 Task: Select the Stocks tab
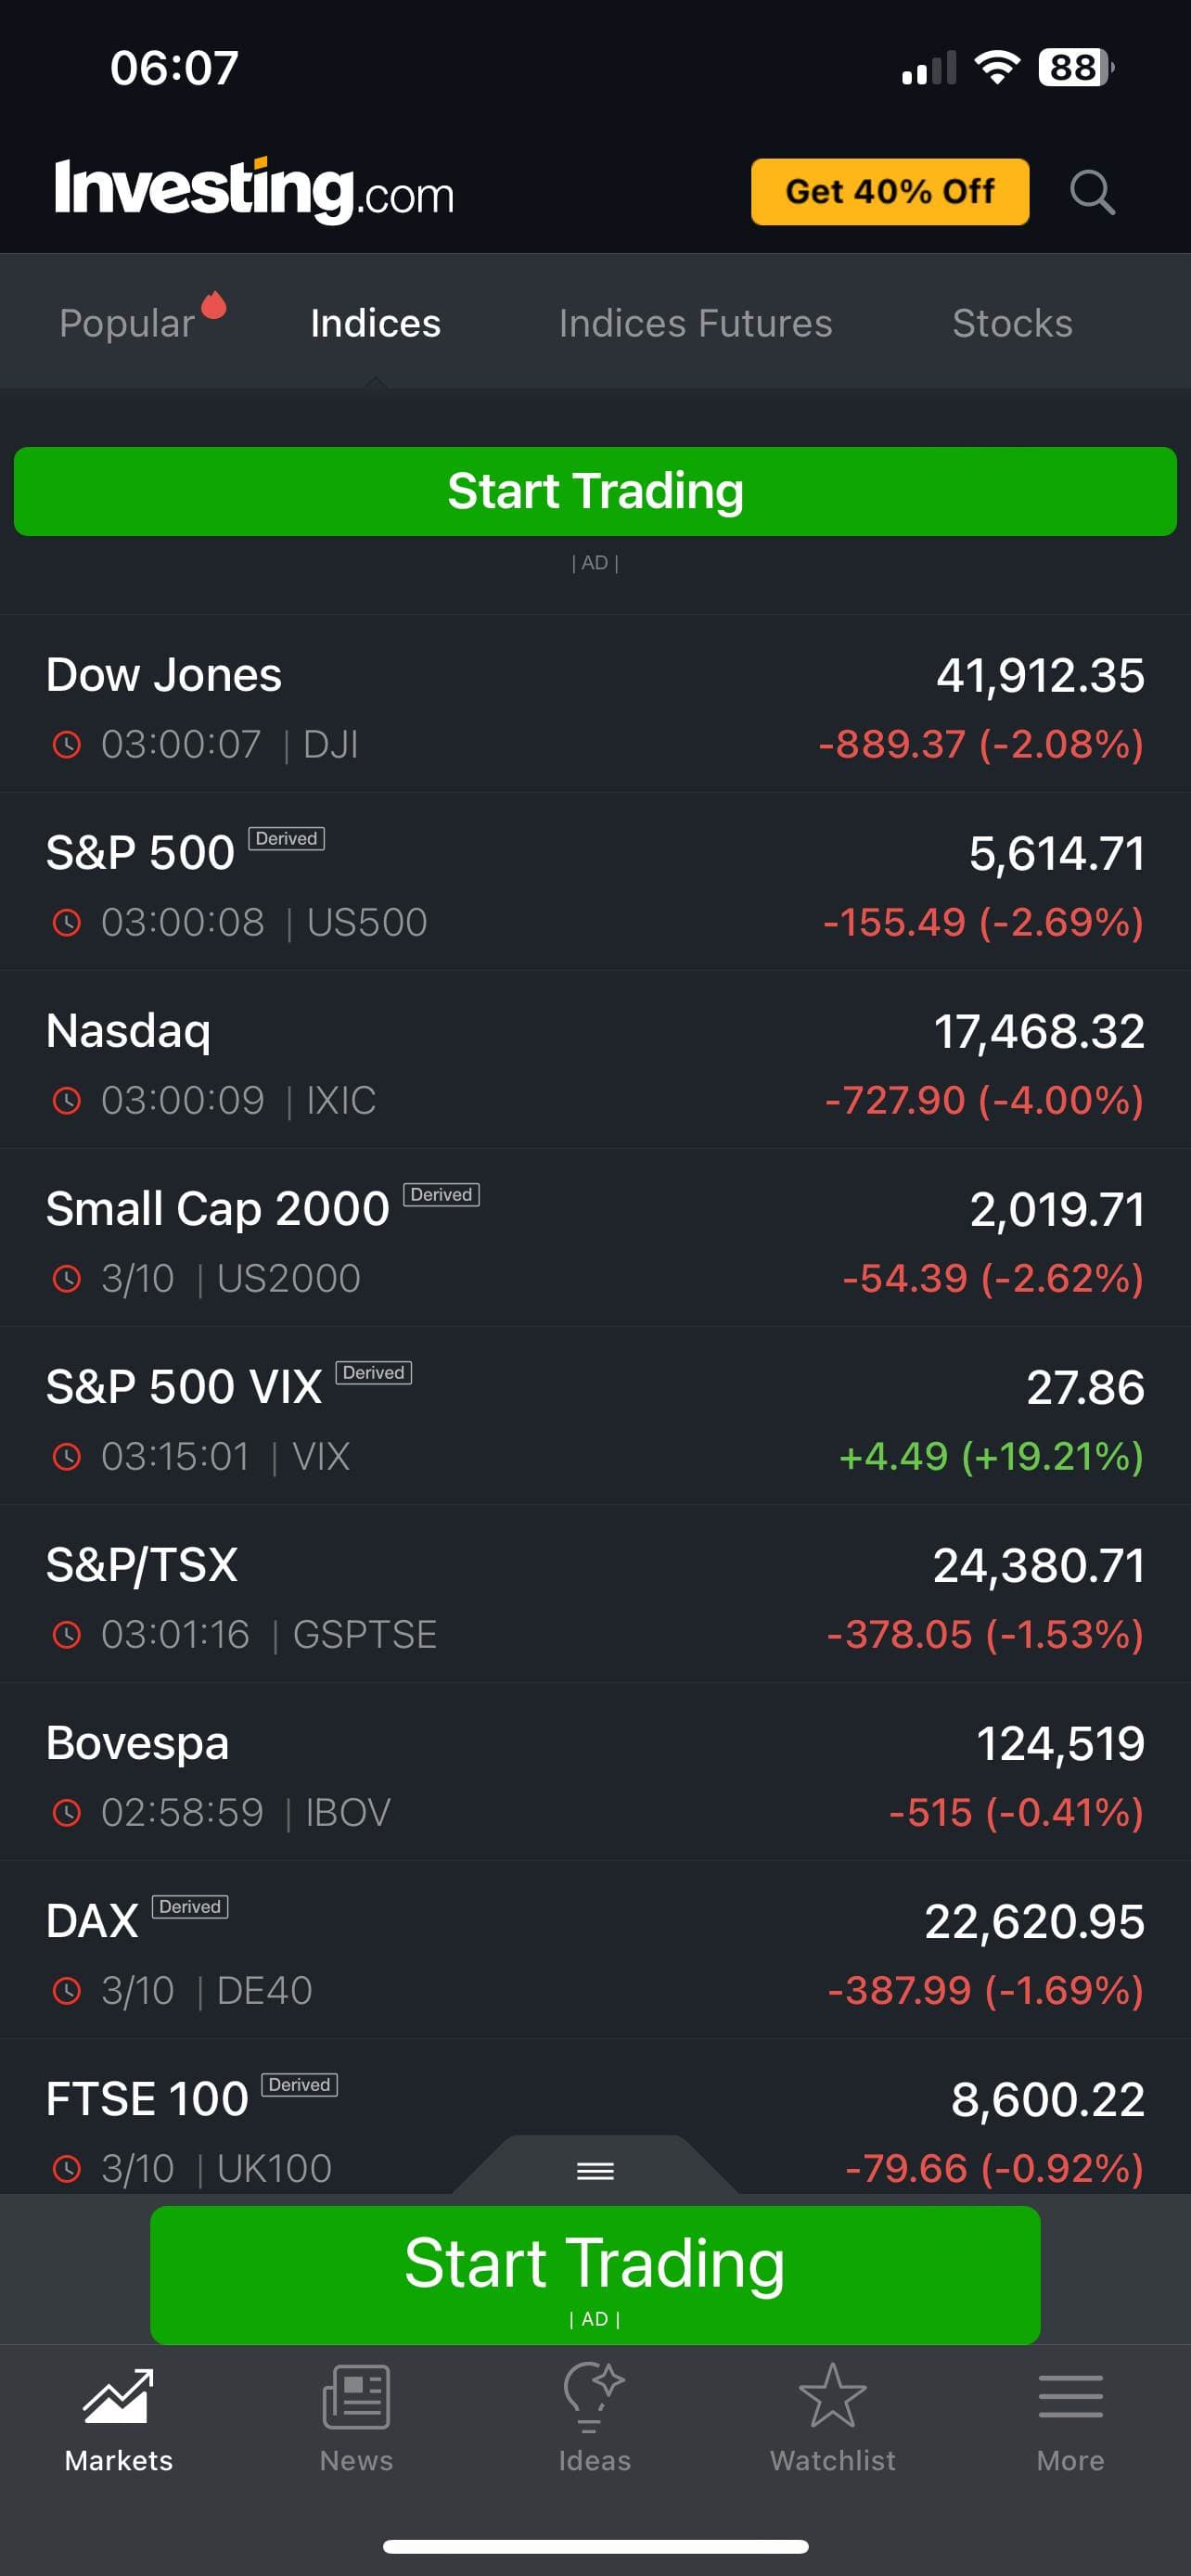[1012, 323]
